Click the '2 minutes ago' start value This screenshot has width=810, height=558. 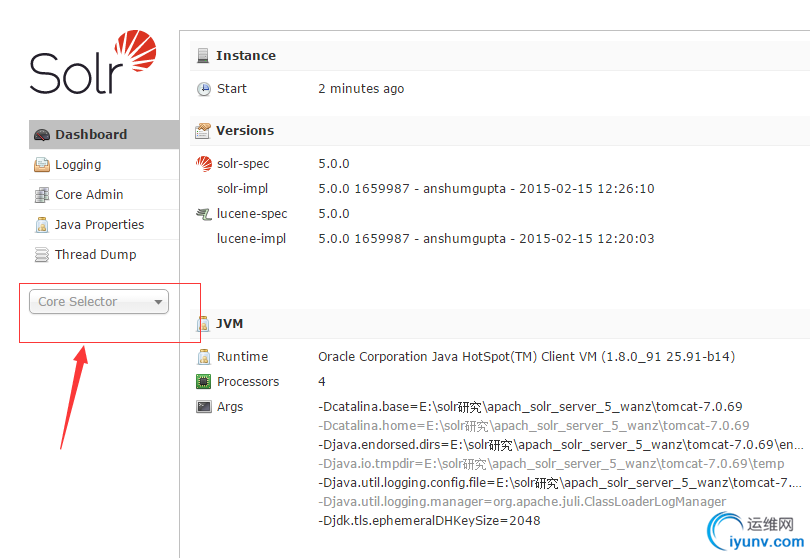[x=361, y=89]
